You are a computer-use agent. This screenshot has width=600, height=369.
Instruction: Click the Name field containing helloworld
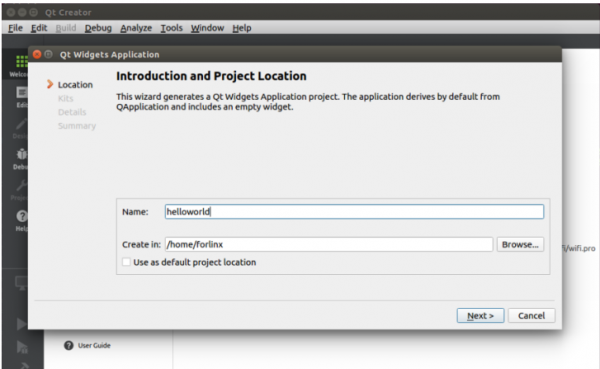pos(354,212)
